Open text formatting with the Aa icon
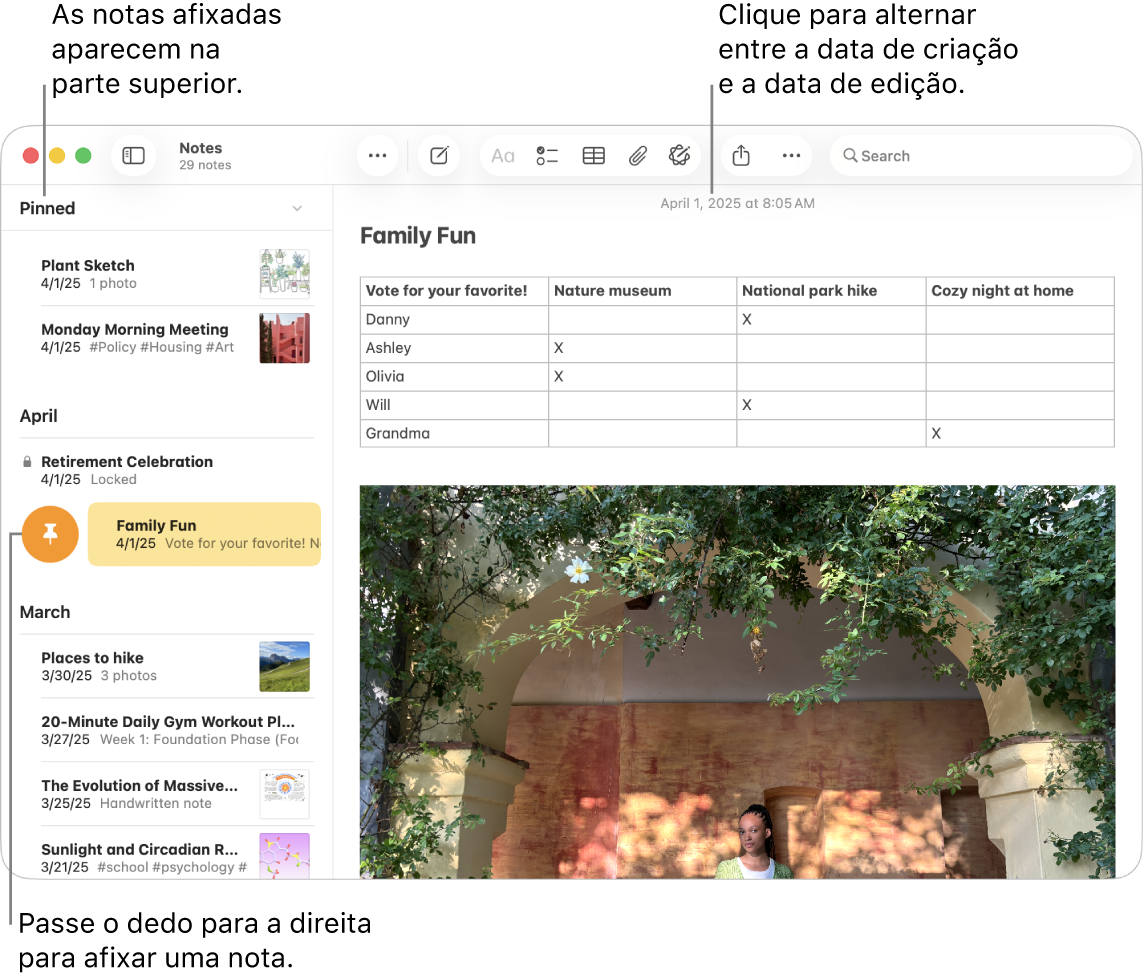This screenshot has height=979, width=1144. (502, 155)
